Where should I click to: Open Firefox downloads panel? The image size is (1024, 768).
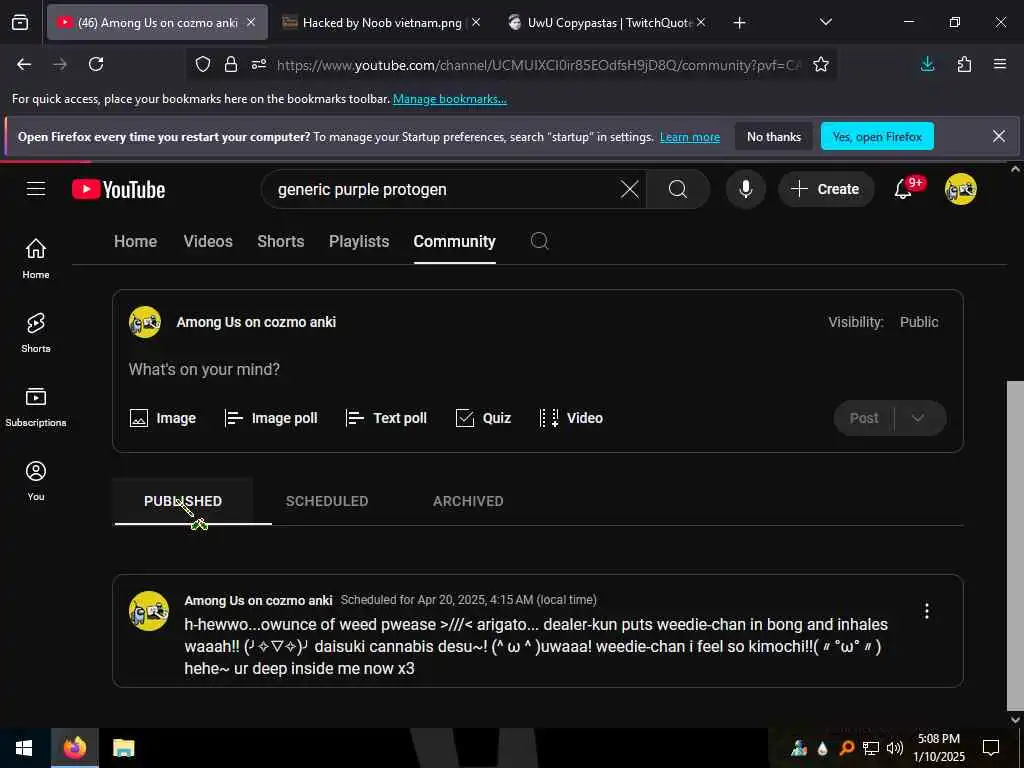pyautogui.click(x=927, y=64)
